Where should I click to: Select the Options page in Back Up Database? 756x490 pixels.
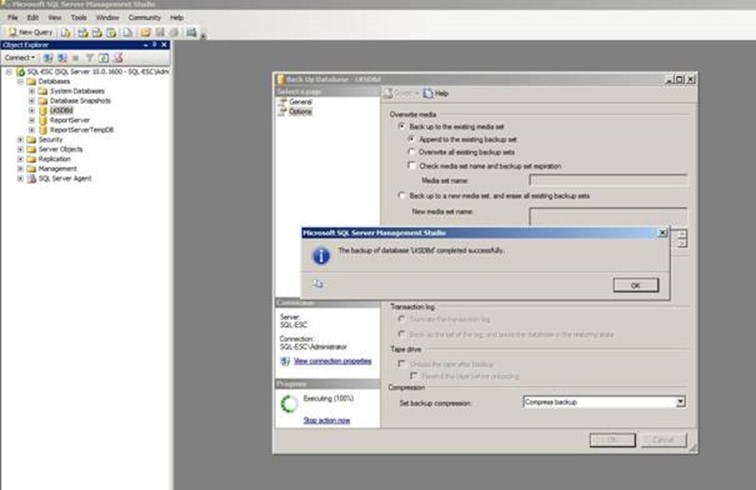(x=300, y=111)
